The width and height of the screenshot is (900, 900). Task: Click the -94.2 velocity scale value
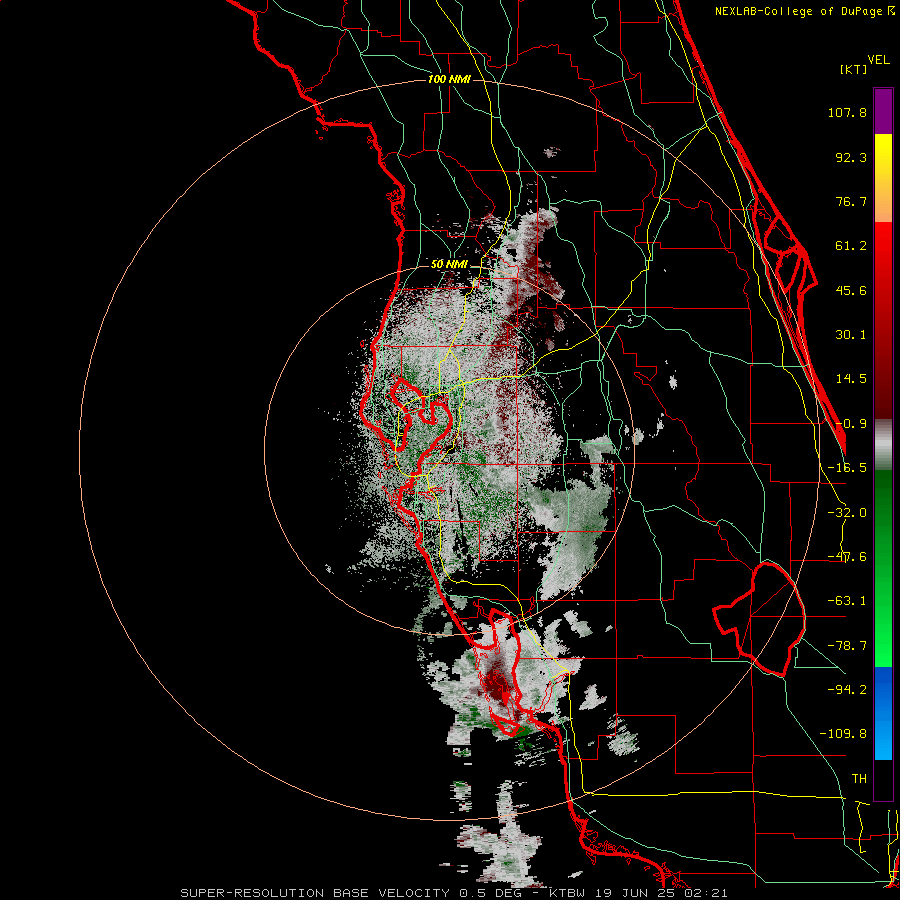pos(847,689)
